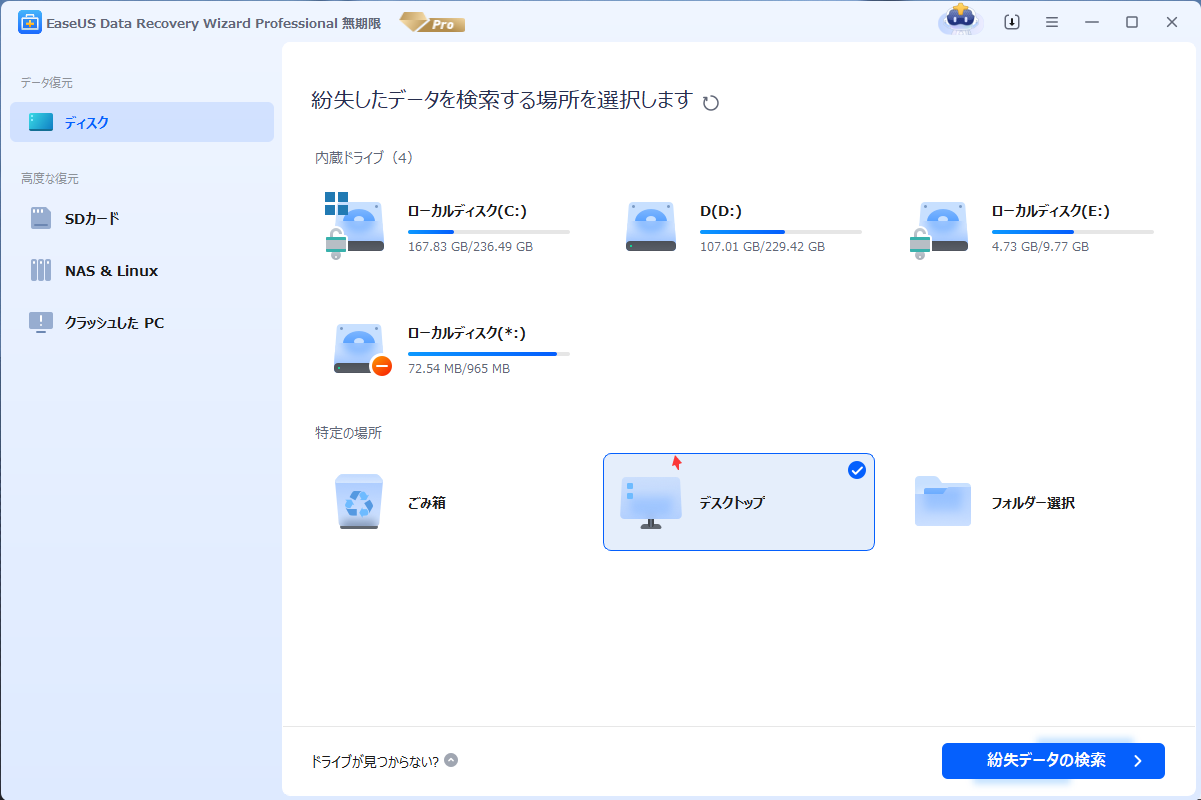The width and height of the screenshot is (1201, 800).
Task: Click the arrow on 紛失データの検索 button
Action: (x=1137, y=761)
